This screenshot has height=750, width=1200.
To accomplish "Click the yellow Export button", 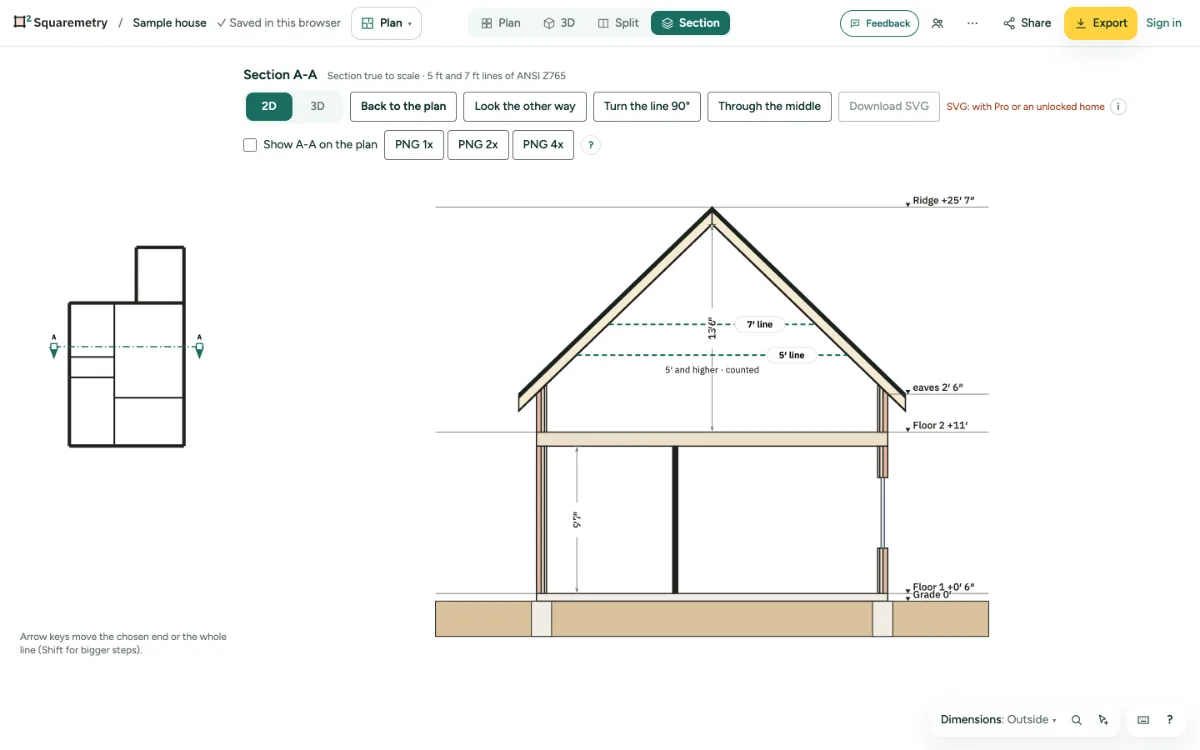I will coord(1100,23).
